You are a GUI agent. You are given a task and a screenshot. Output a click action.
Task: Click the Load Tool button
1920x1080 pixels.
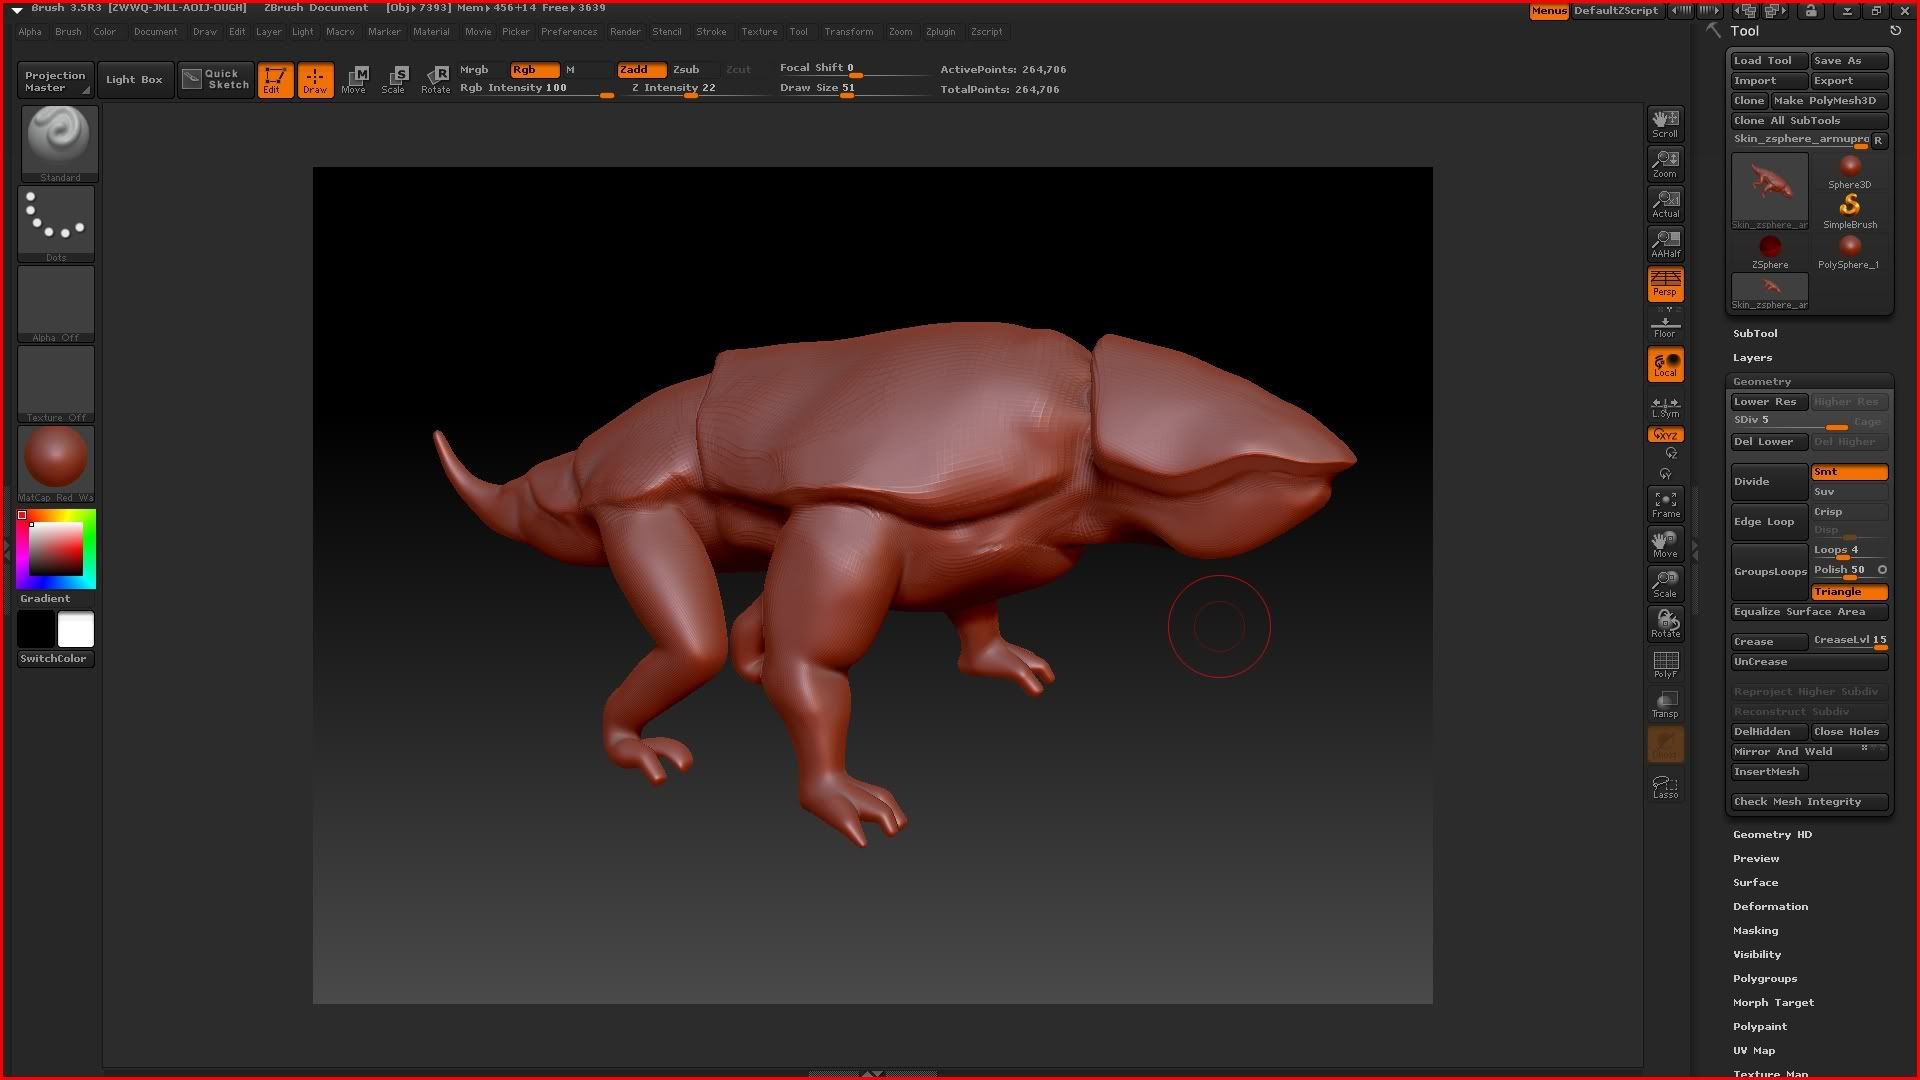(1769, 61)
